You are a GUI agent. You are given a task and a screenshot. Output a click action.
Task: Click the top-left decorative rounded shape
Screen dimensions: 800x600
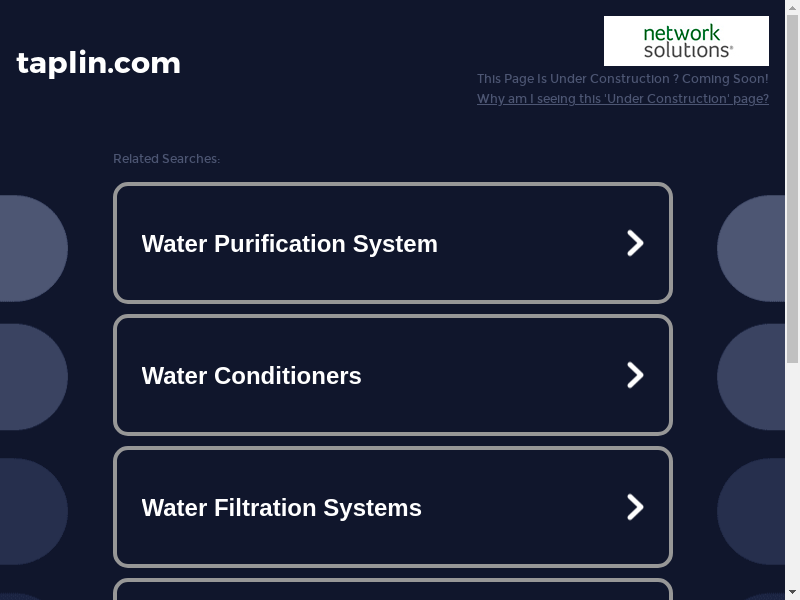[32, 248]
